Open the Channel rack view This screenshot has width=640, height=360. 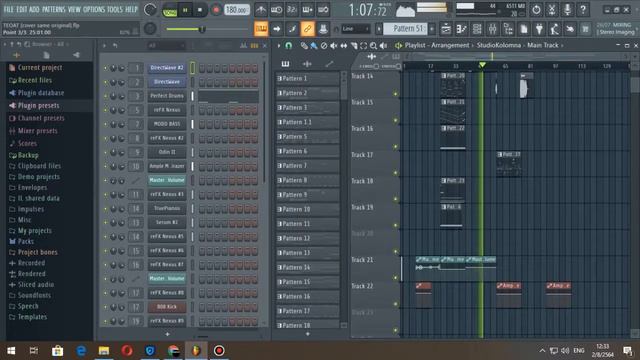477,29
